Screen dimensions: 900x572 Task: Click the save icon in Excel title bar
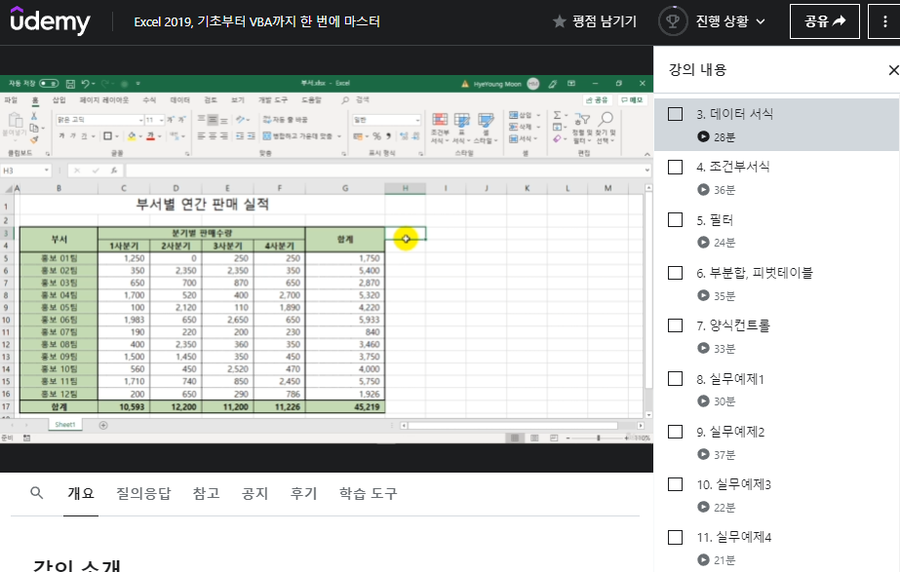pyautogui.click(x=70, y=84)
